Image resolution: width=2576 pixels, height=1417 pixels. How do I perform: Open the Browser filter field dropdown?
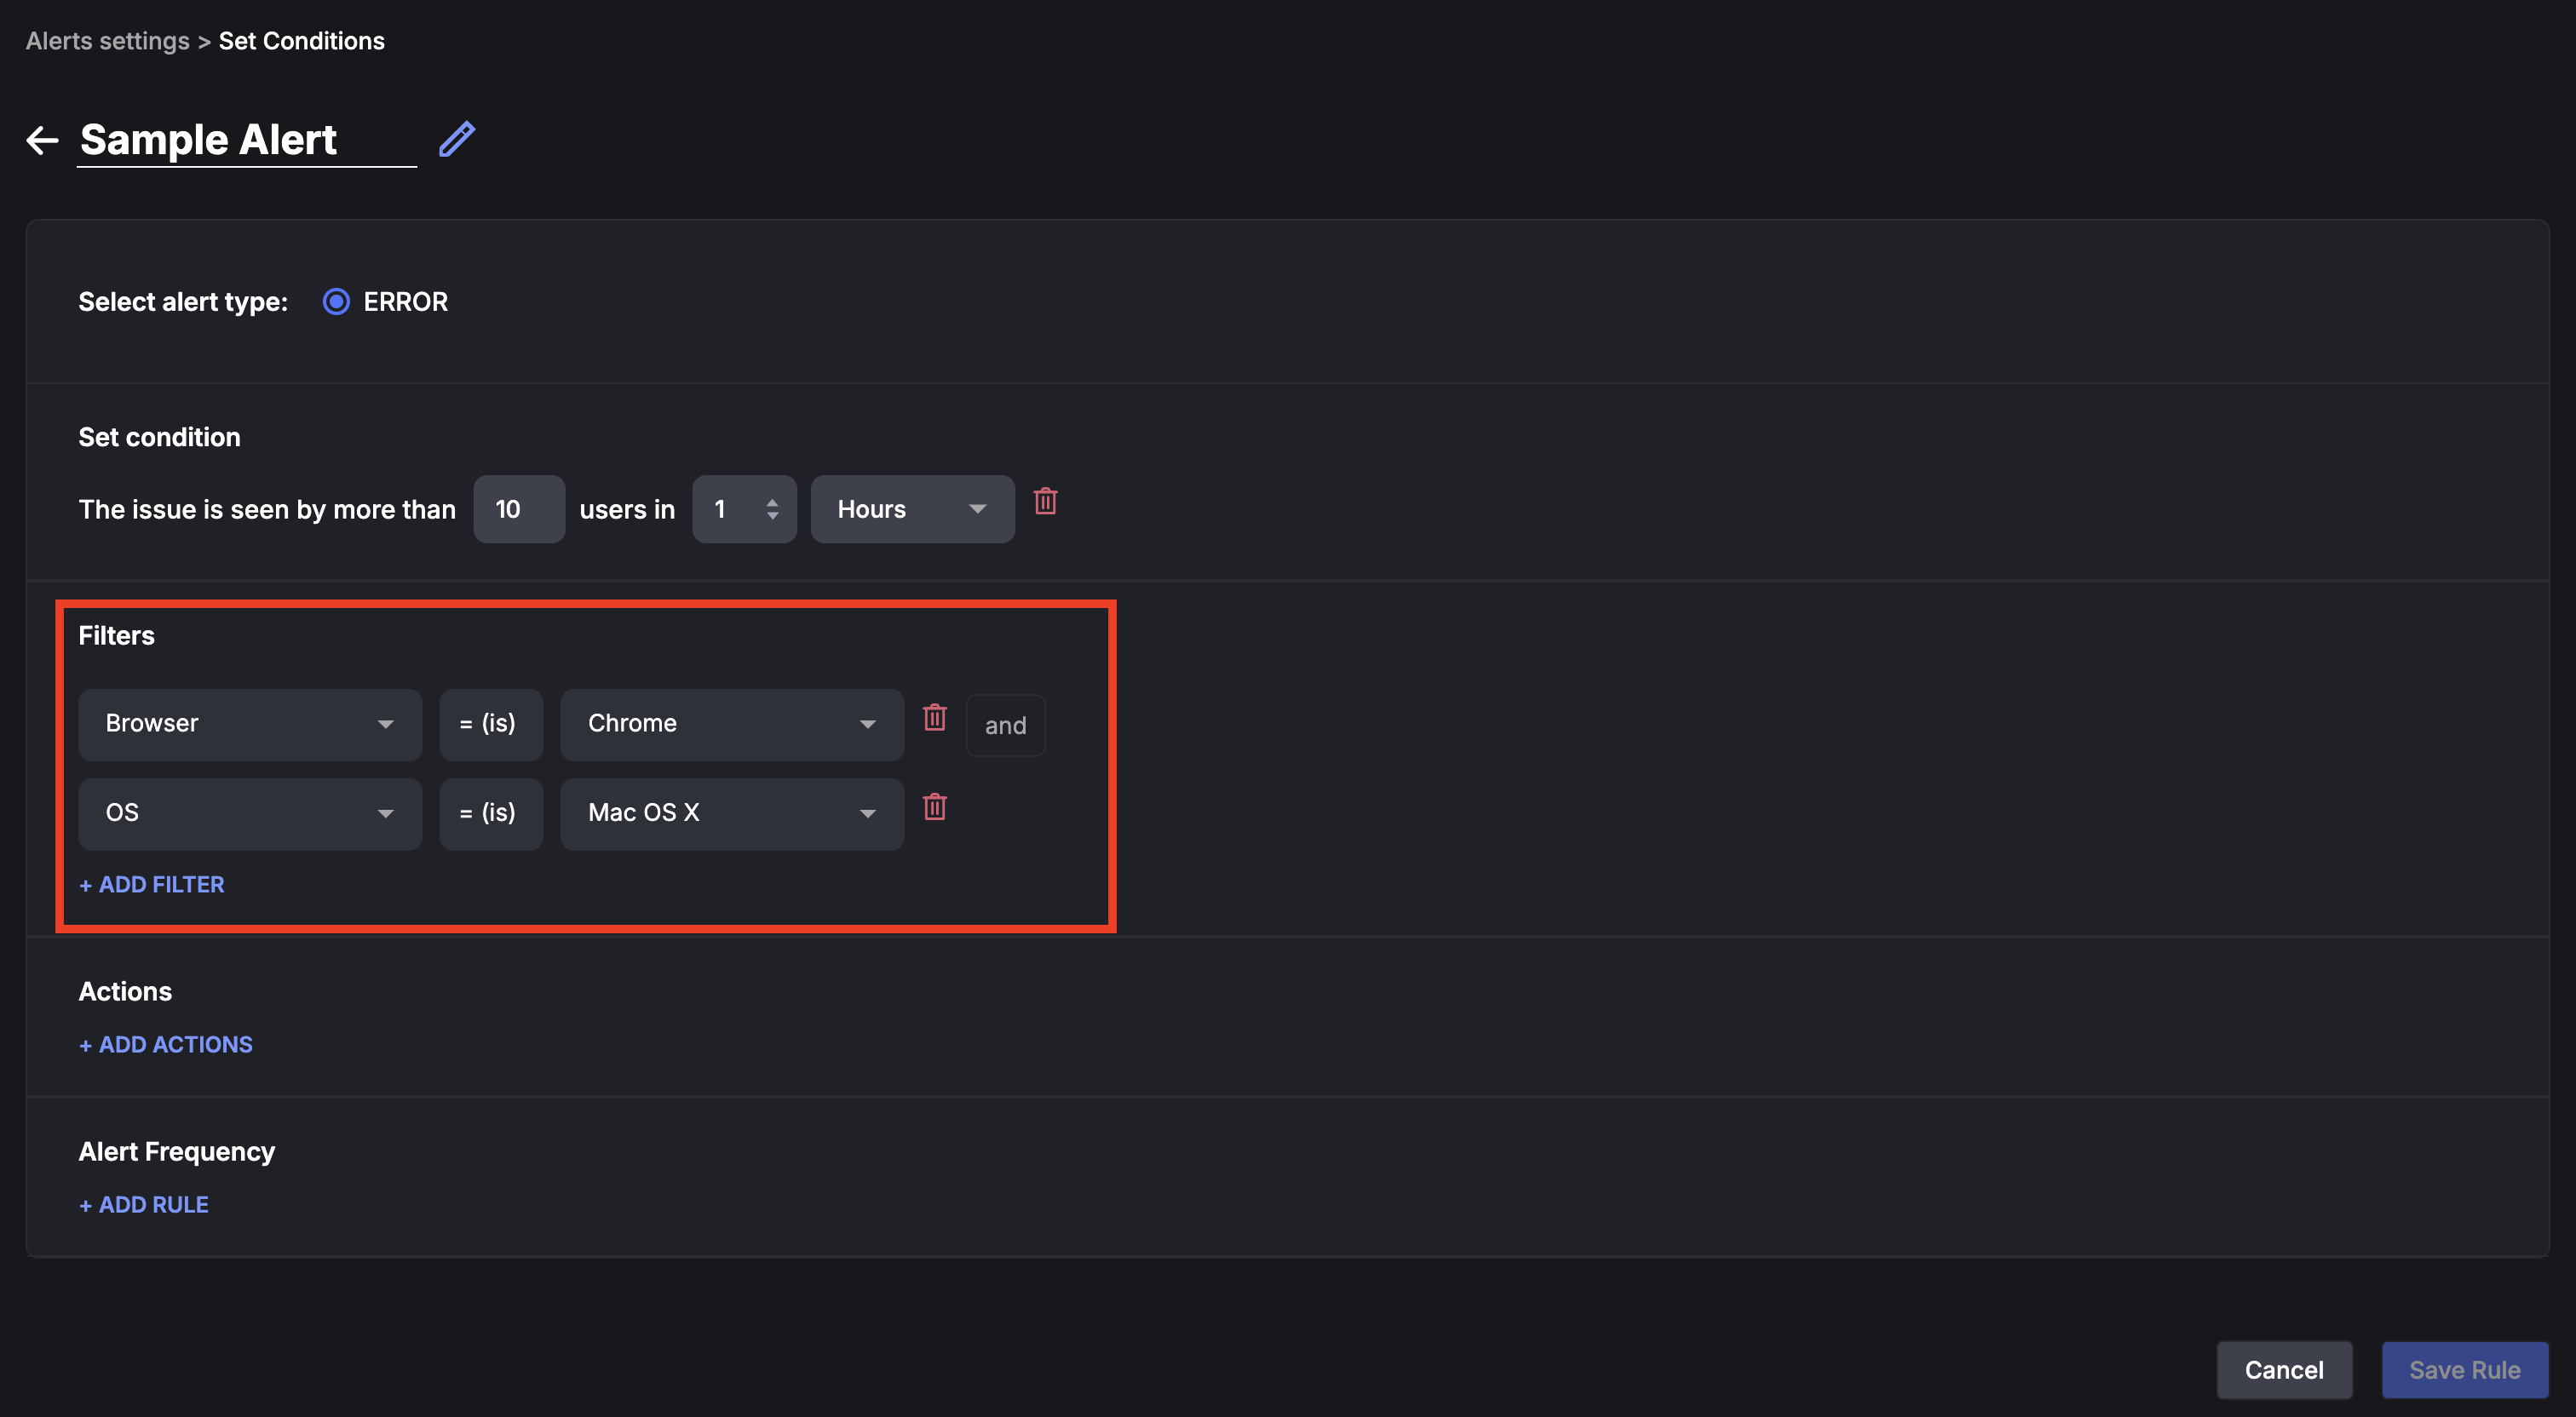(249, 724)
